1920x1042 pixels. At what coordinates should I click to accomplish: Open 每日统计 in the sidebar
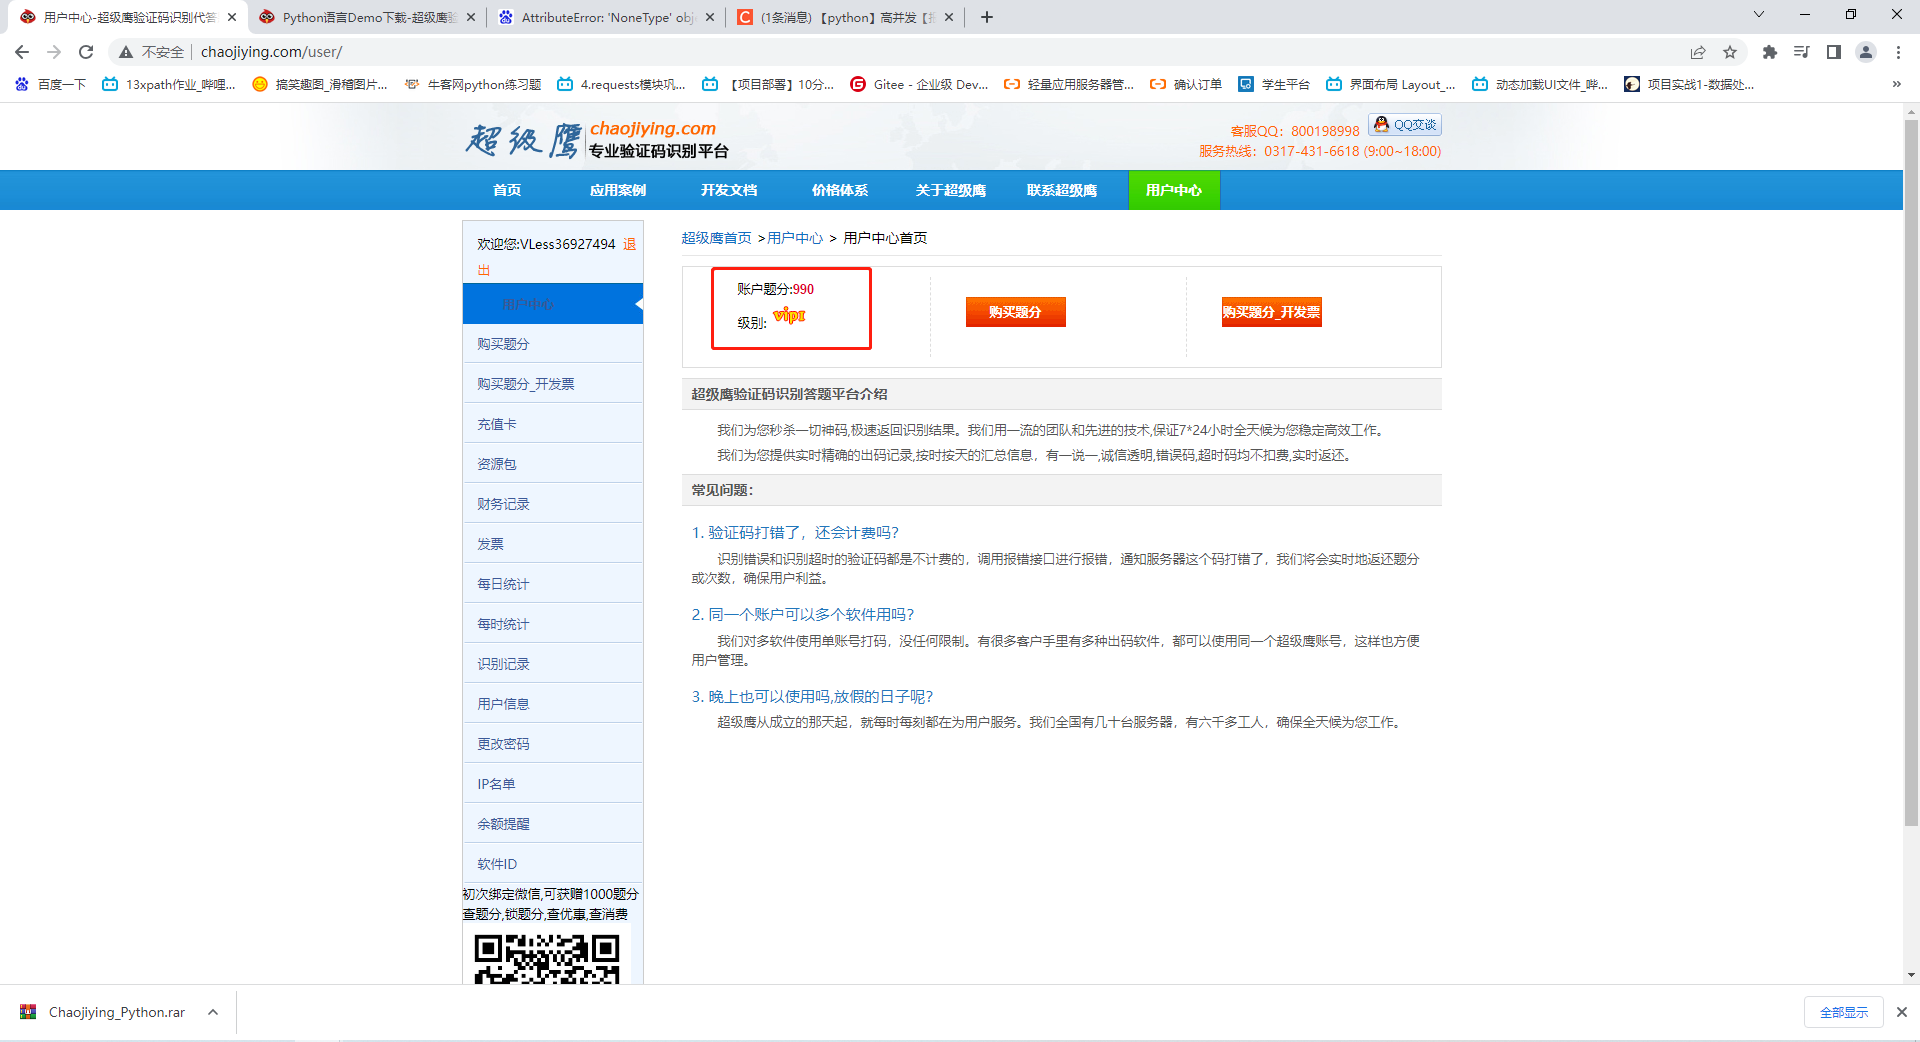[553, 584]
